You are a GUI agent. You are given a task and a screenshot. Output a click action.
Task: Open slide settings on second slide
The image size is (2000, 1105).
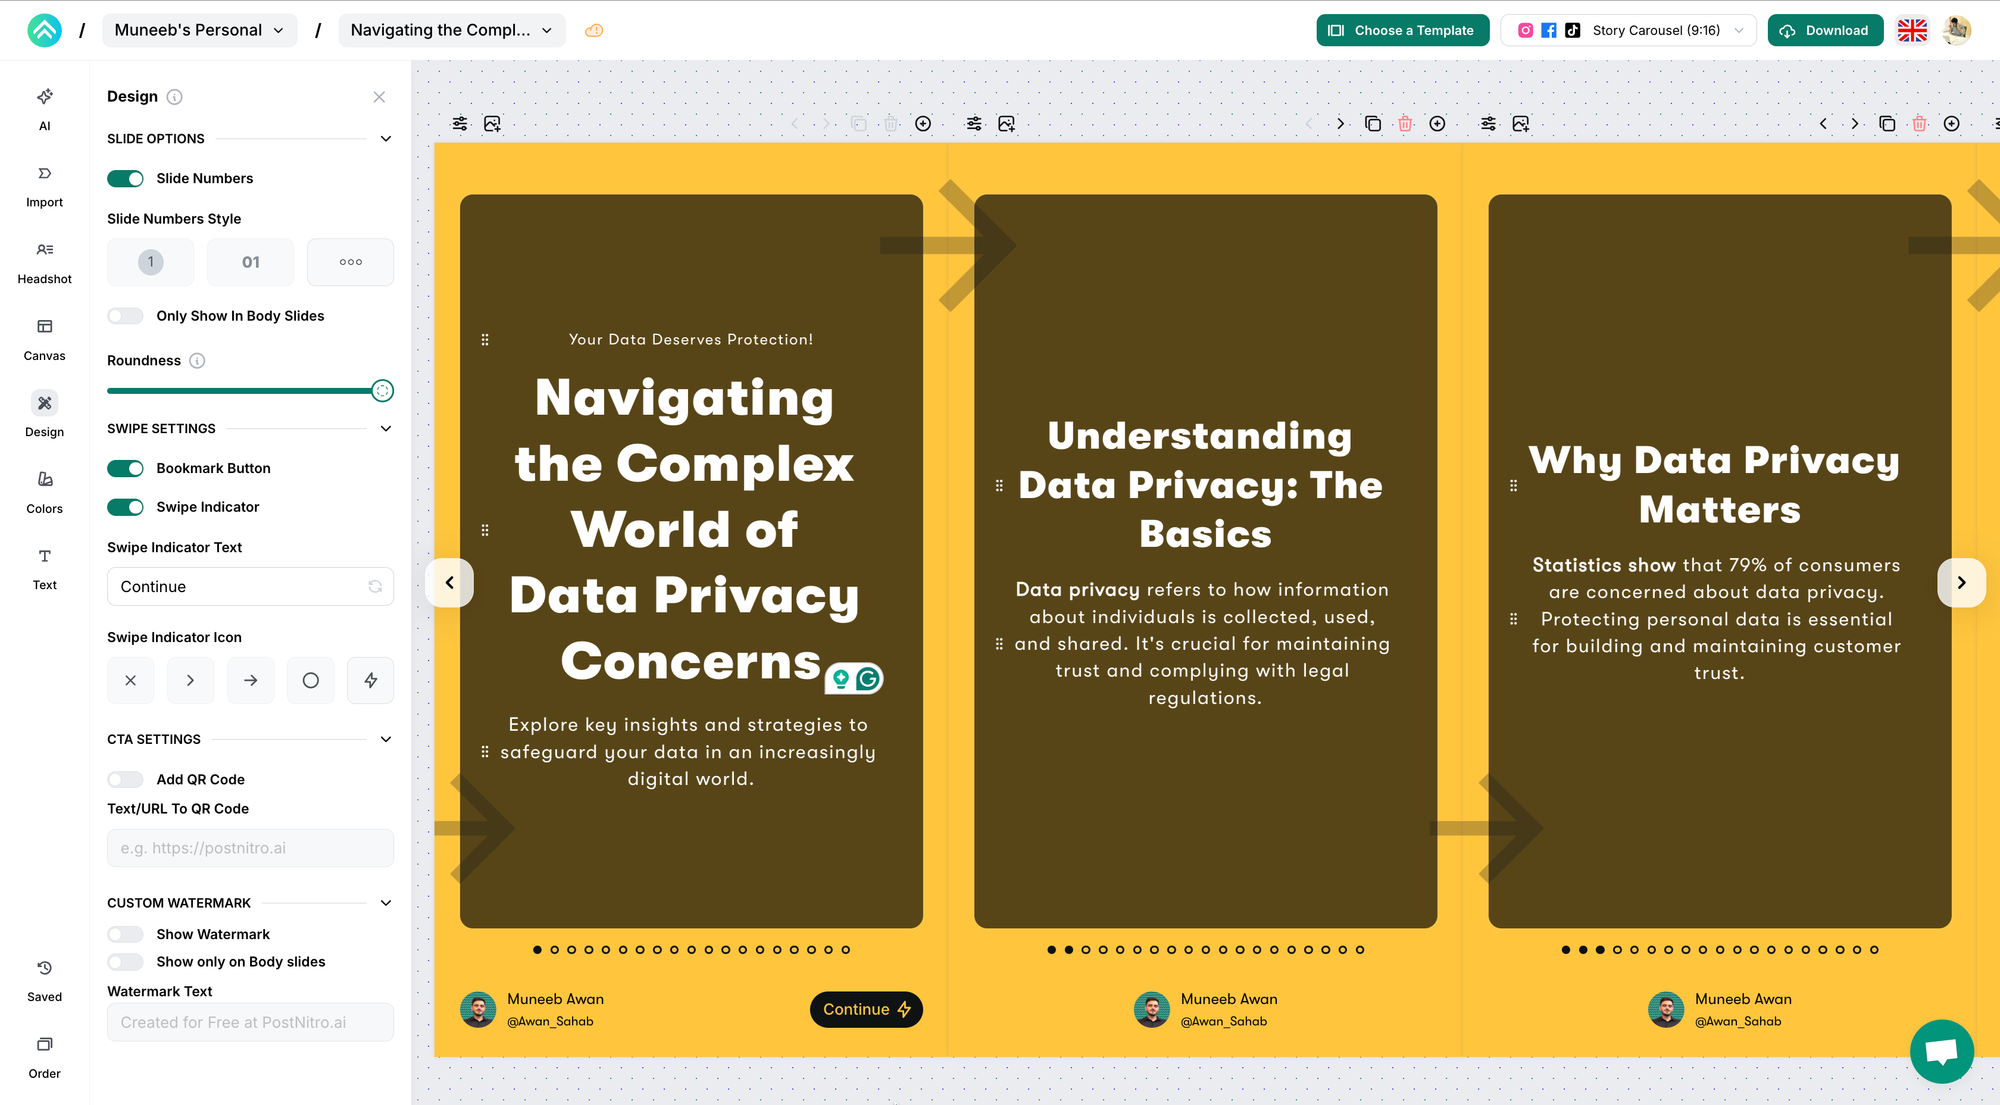(x=974, y=124)
